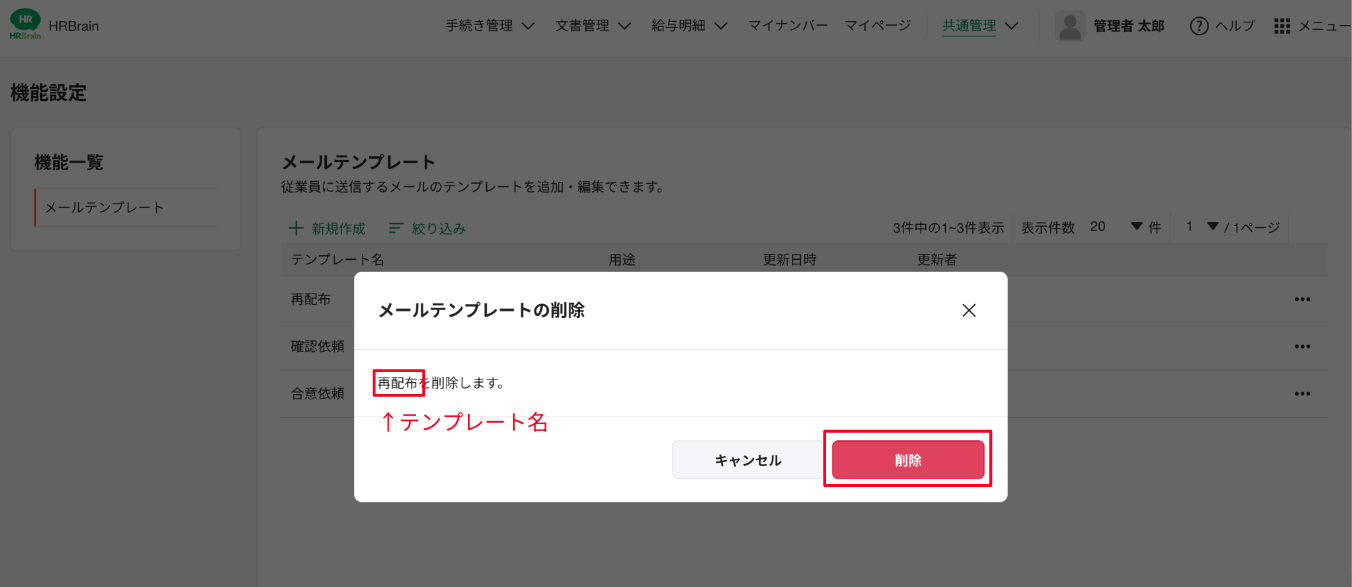Expand the 文書管理 menu

click(x=593, y=26)
